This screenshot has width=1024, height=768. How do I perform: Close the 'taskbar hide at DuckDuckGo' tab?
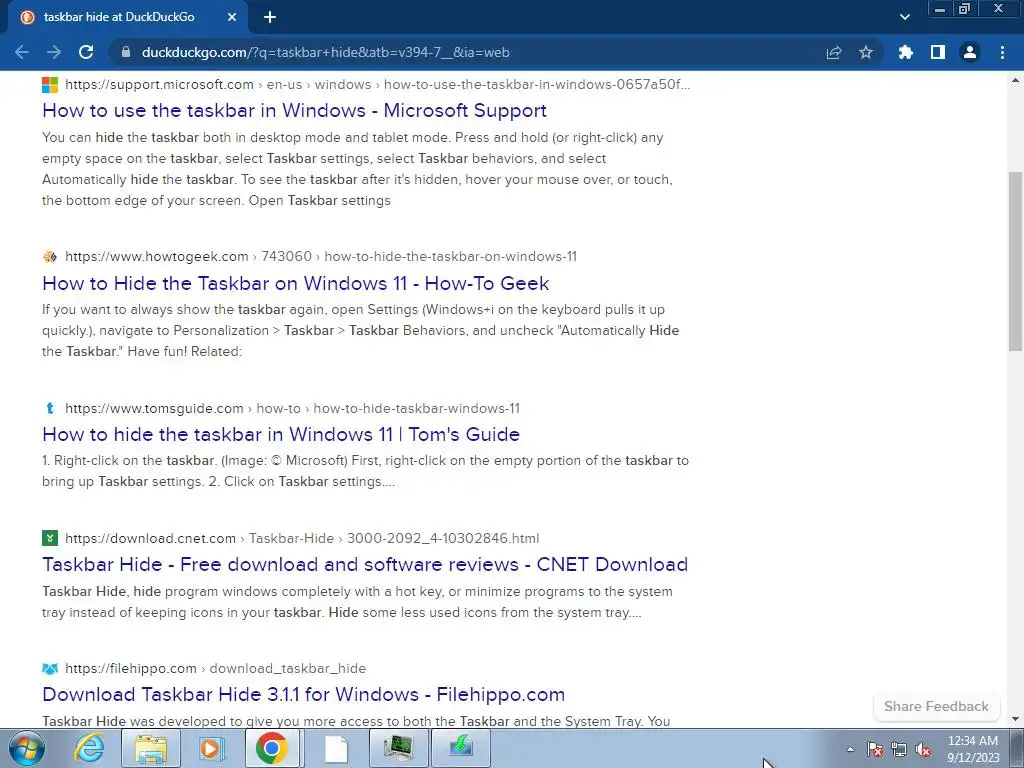(x=232, y=17)
